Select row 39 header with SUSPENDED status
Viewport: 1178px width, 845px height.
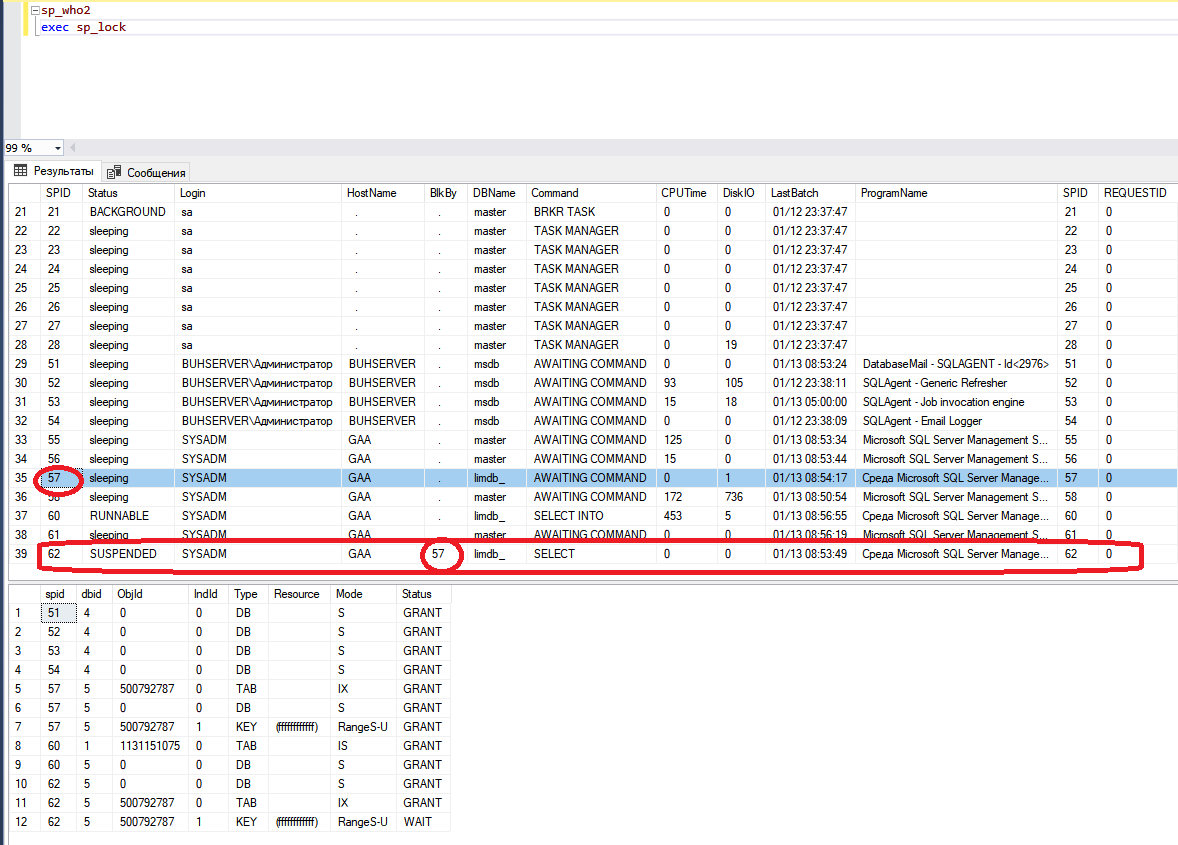[x=21, y=554]
